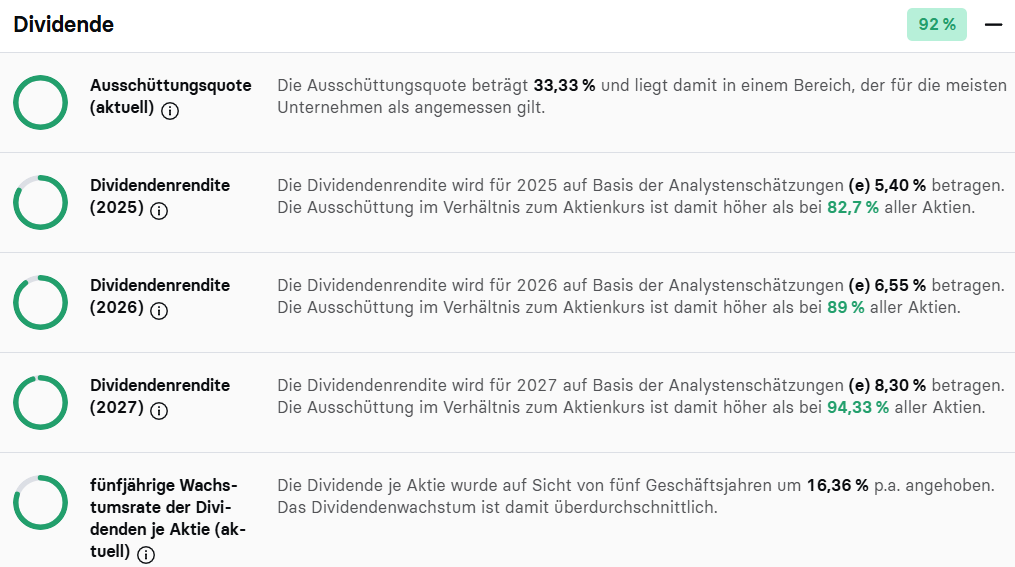Image resolution: width=1015 pixels, height=567 pixels.
Task: Click the Dividende section heading
Action: (63, 25)
